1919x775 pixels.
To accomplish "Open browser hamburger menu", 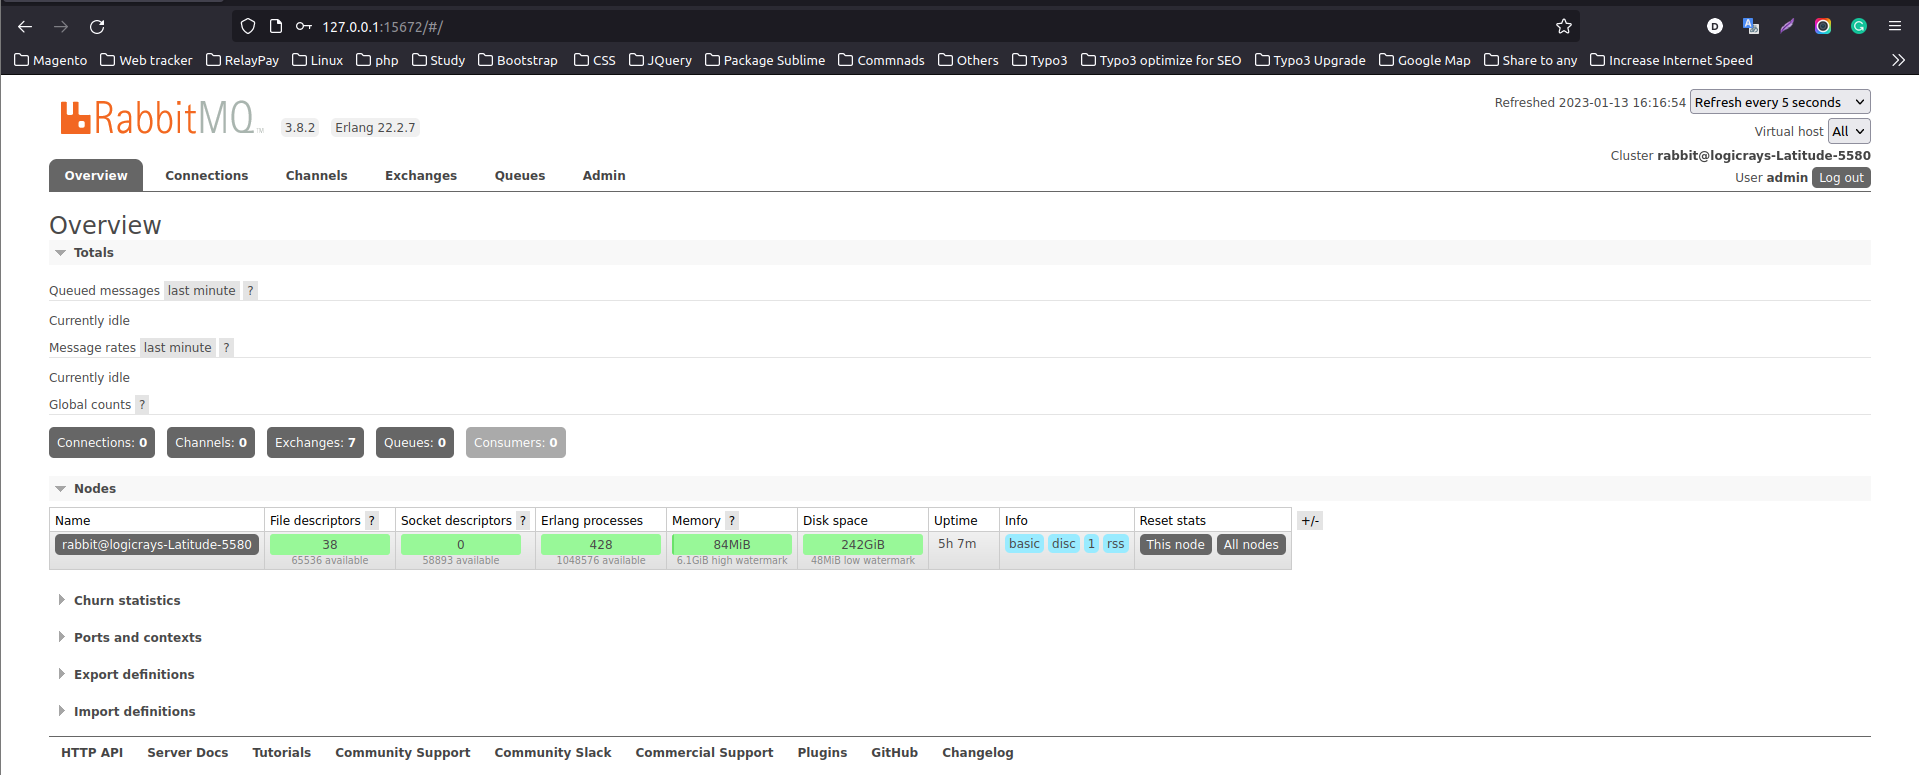I will coord(1895,27).
